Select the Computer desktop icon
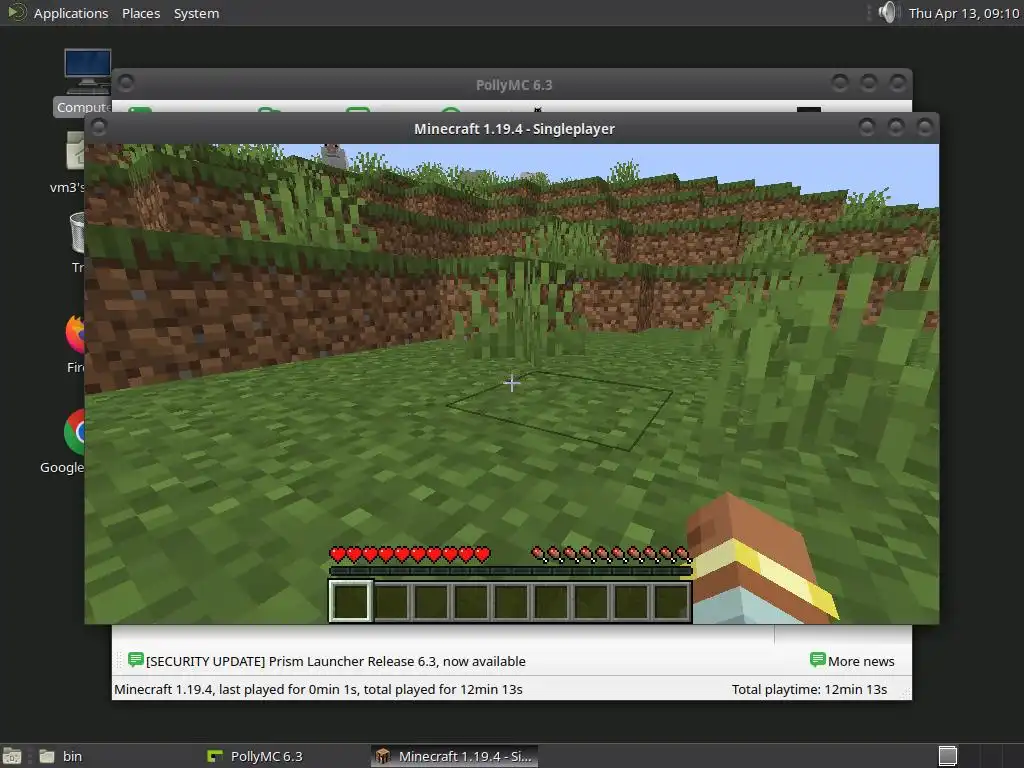 88,82
